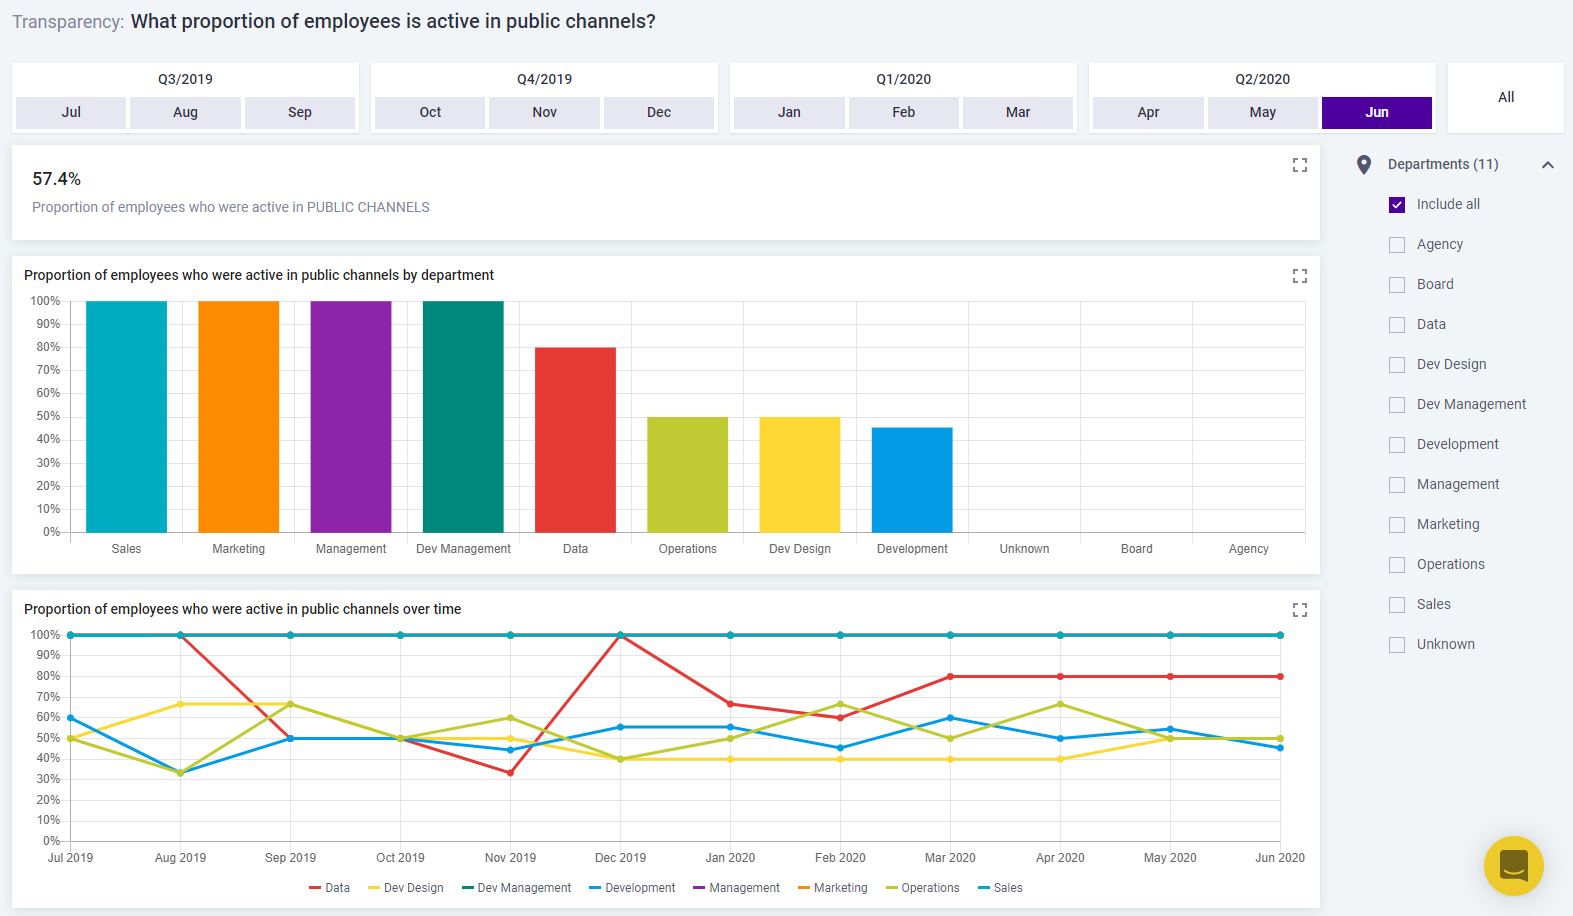
Task: Collapse the Departments filter panel
Action: [x=1547, y=165]
